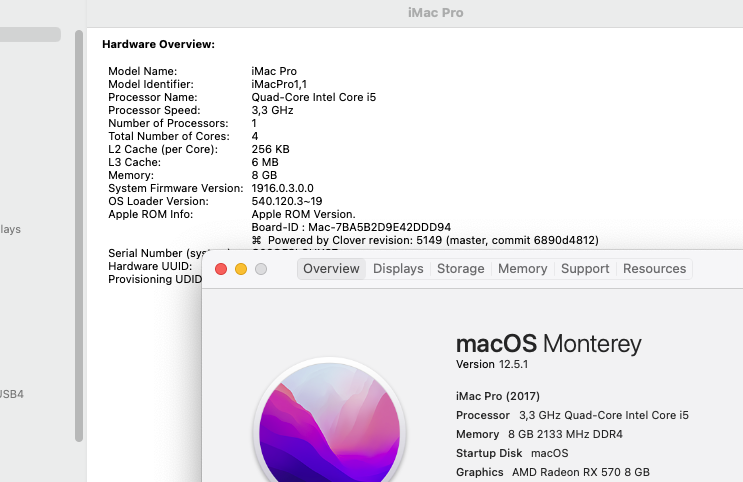The width and height of the screenshot is (743, 482).
Task: Click the Graphics AMD Radeon RX 570 line
Action: coord(553,472)
